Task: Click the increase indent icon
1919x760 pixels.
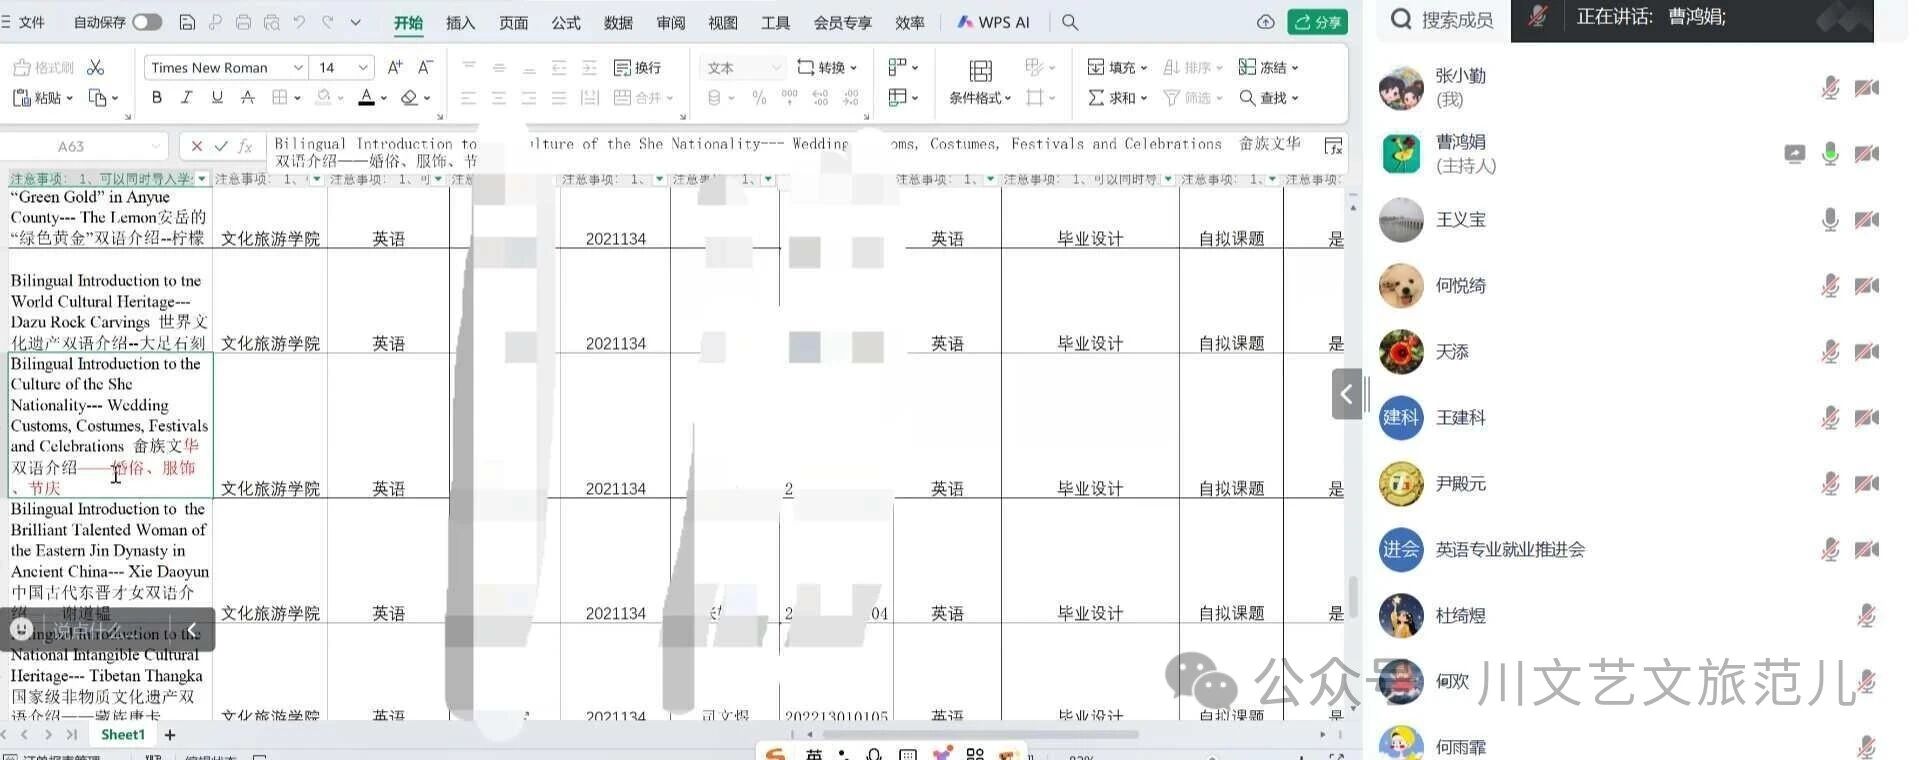Action: [589, 67]
